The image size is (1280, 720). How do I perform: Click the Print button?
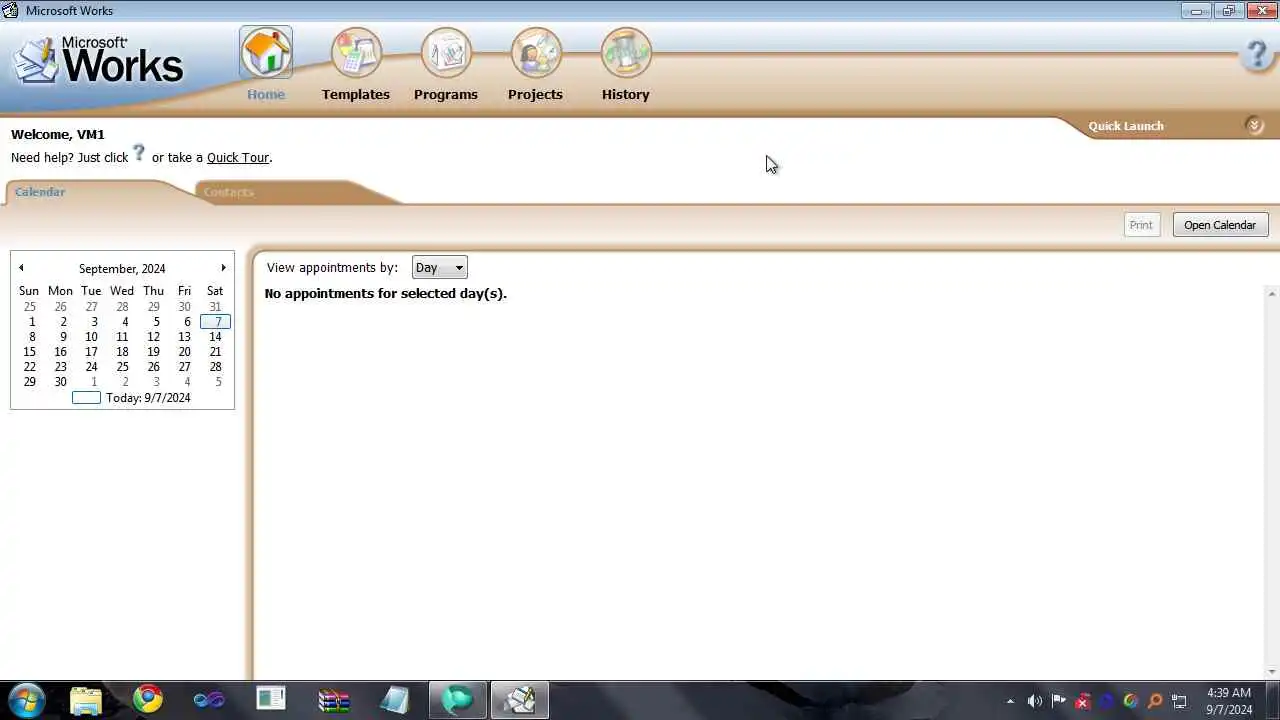coord(1141,225)
